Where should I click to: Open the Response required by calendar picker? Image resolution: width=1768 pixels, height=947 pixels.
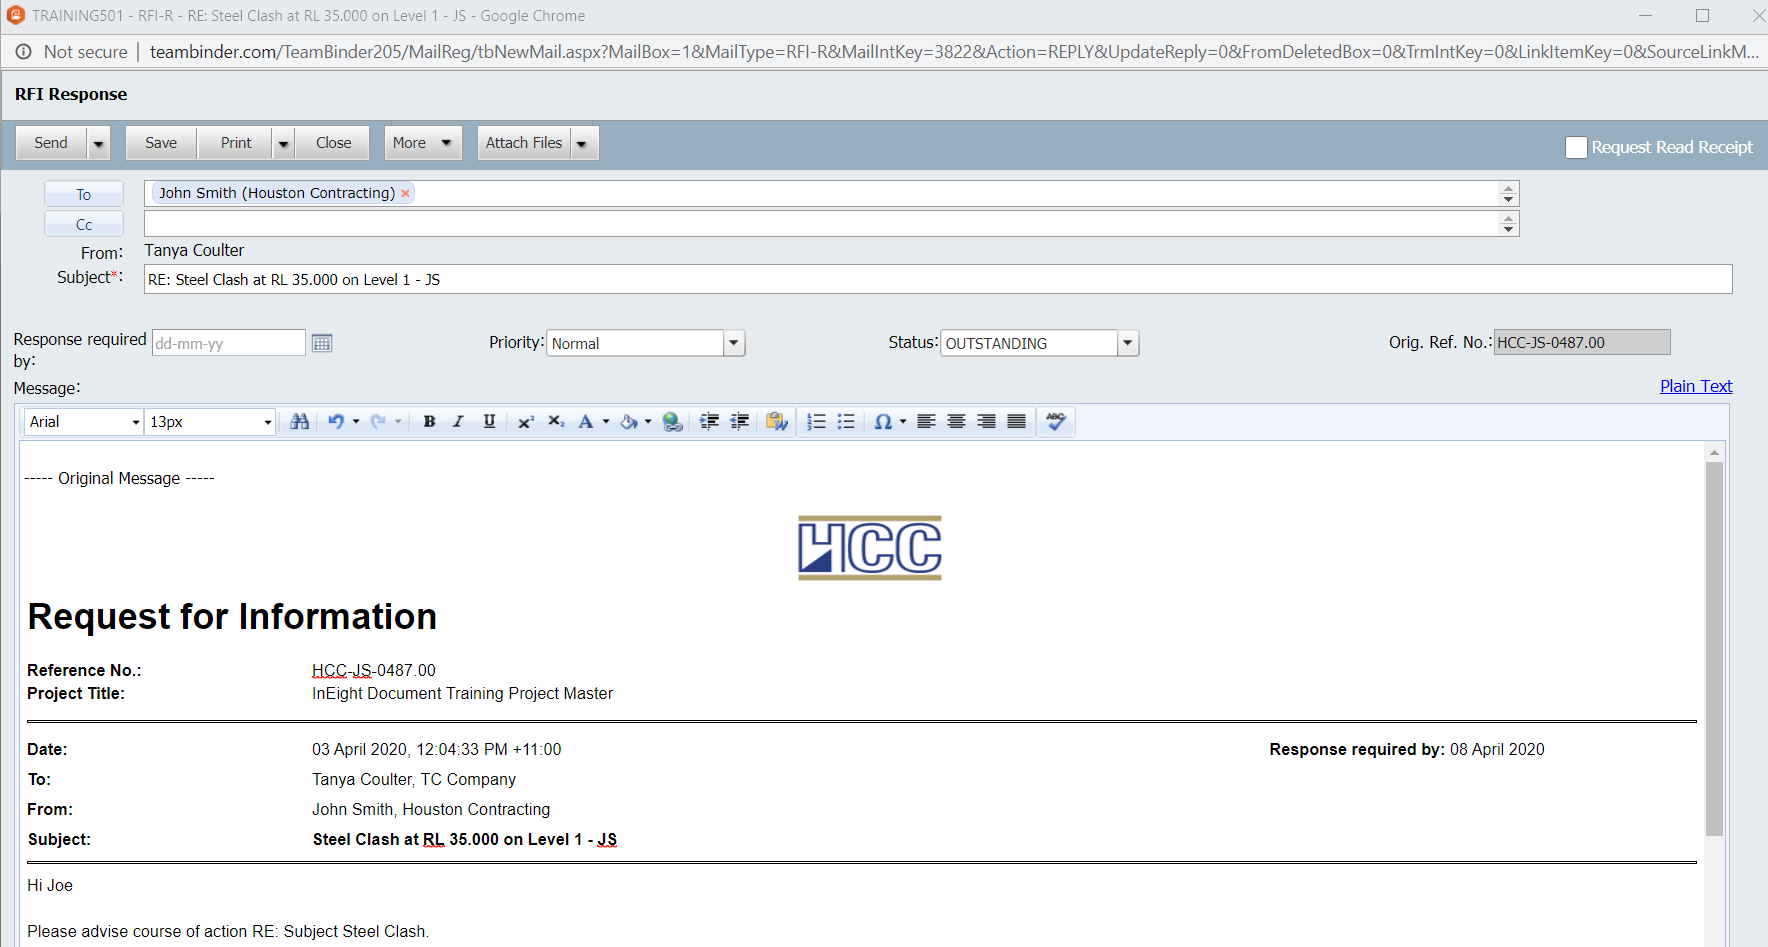[322, 342]
